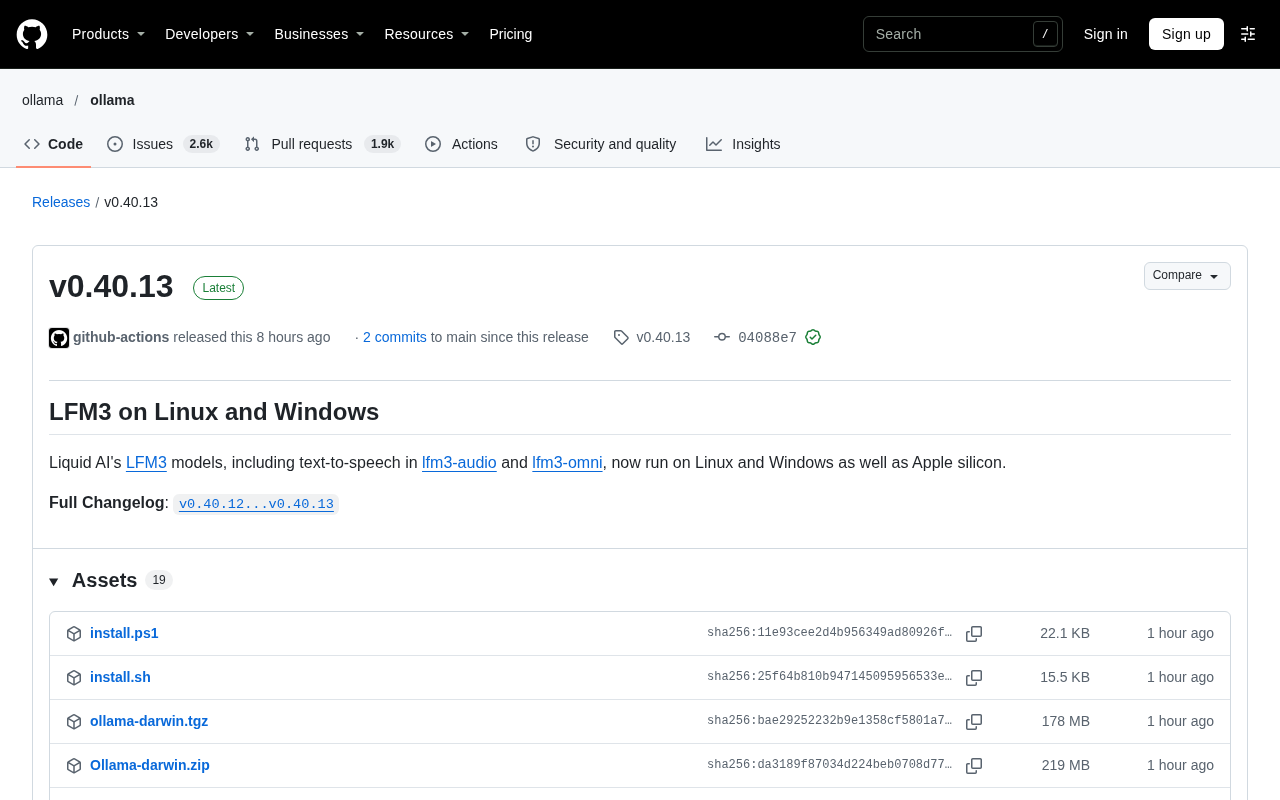The height and width of the screenshot is (800, 1280).
Task: Open the v0.40.12...v0.40.13 changelog link
Action: (x=256, y=504)
